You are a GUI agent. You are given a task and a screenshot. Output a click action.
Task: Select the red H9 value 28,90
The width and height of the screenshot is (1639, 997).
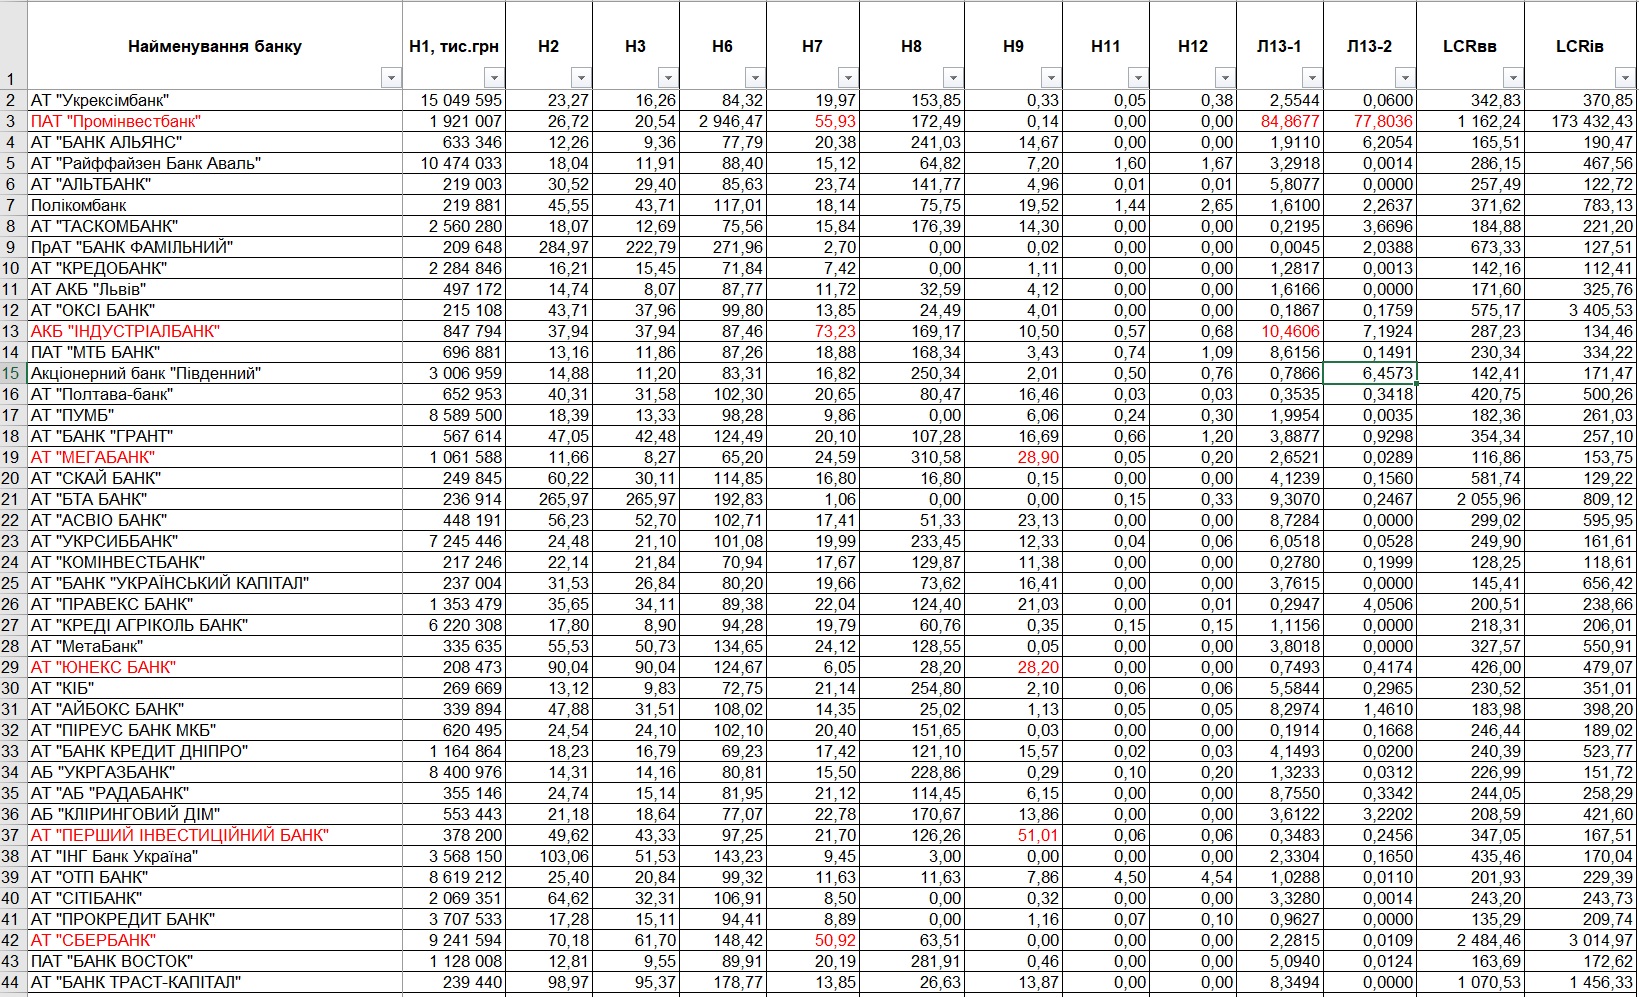[1014, 457]
